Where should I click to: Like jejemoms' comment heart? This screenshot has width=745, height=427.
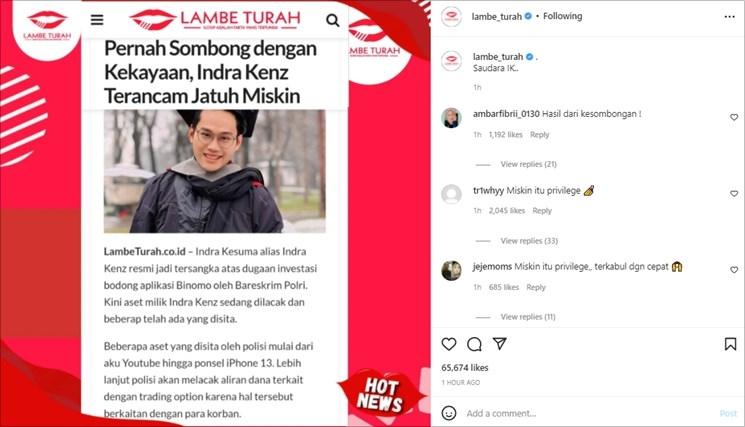click(x=734, y=270)
